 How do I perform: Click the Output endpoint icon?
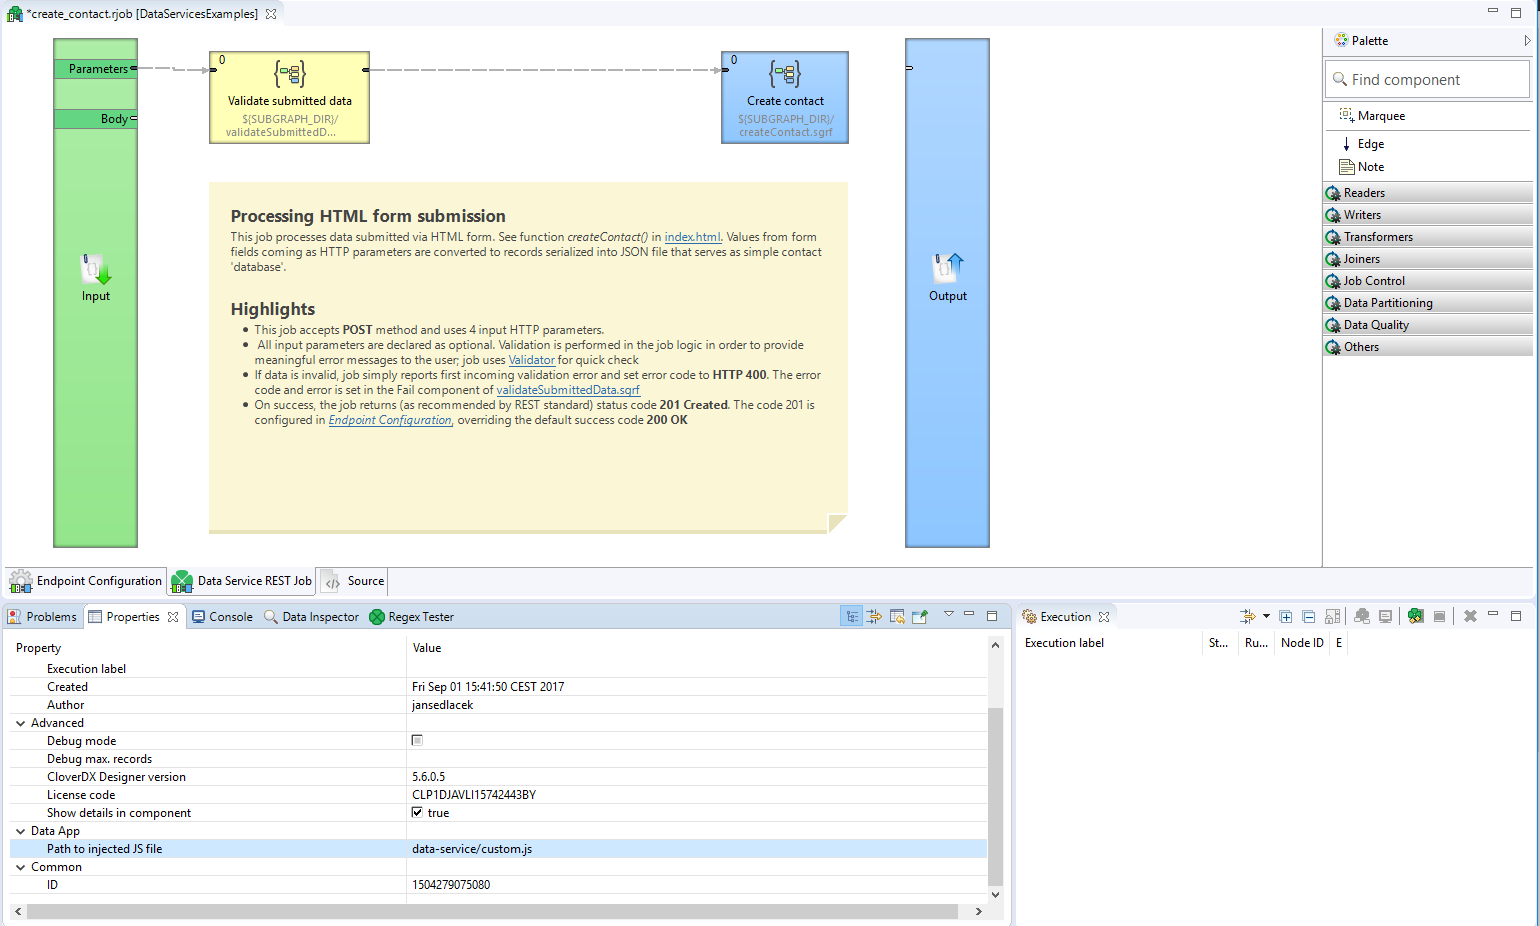click(947, 268)
